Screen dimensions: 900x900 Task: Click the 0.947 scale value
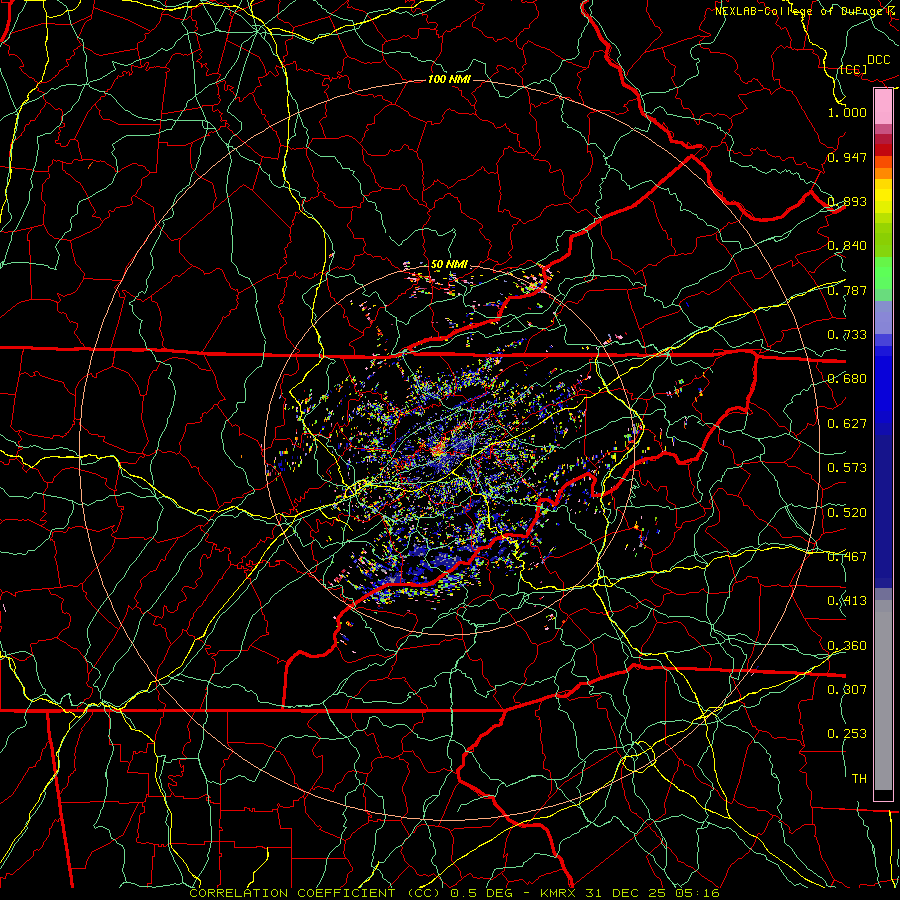tap(847, 157)
